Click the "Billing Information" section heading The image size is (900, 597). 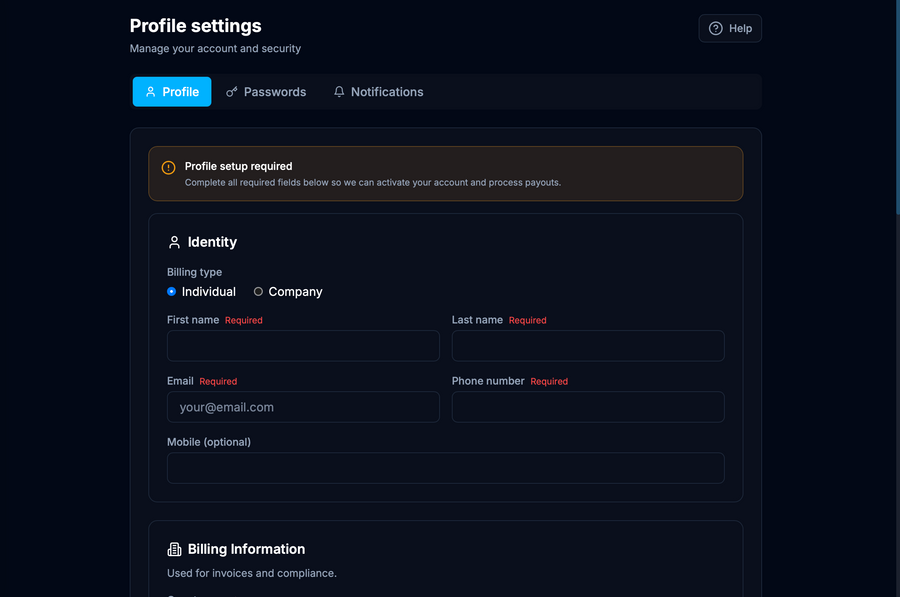[x=246, y=549]
